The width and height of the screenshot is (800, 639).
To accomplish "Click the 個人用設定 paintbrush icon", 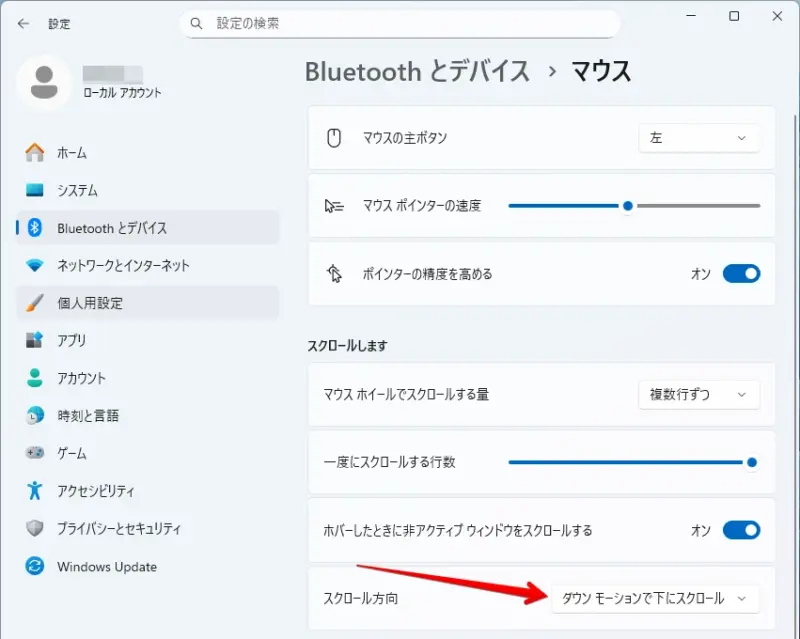I will [35, 303].
